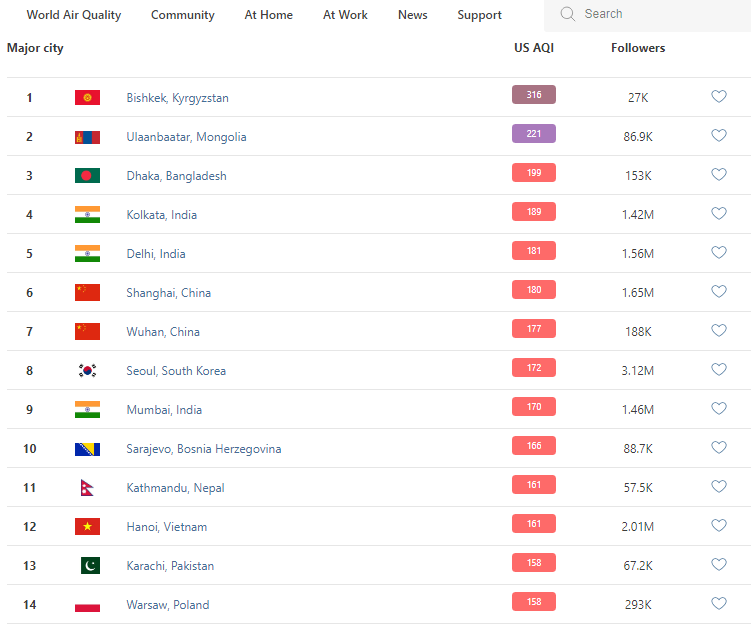
Task: Click the search magnifier icon
Action: coord(568,14)
